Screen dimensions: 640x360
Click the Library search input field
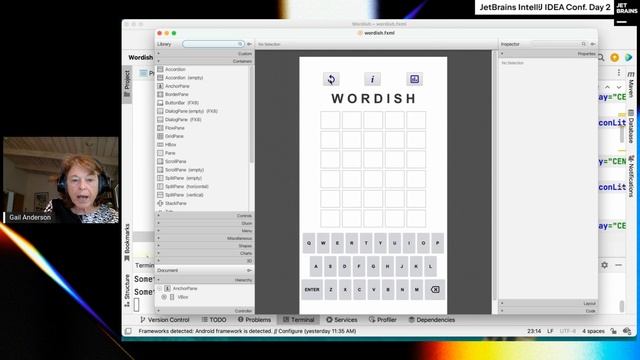coord(213,44)
